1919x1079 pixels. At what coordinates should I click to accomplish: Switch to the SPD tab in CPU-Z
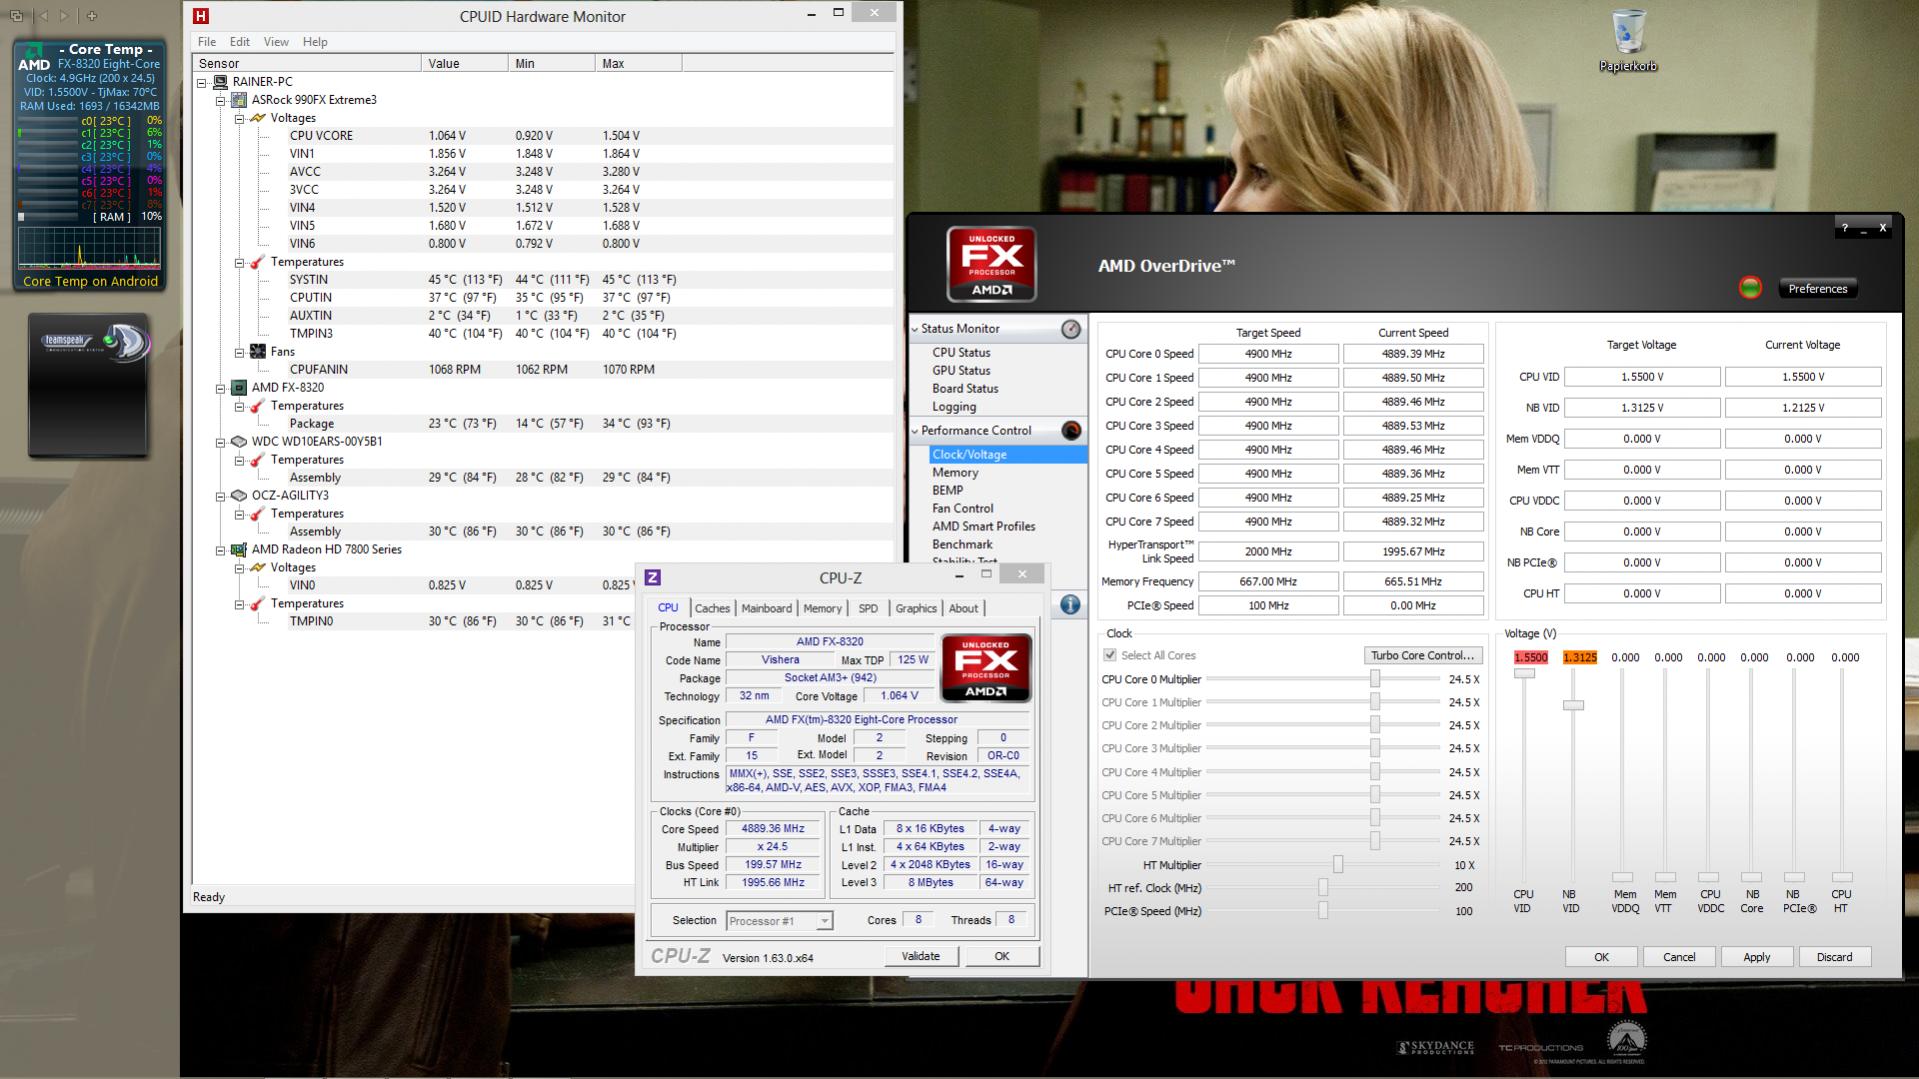point(868,608)
